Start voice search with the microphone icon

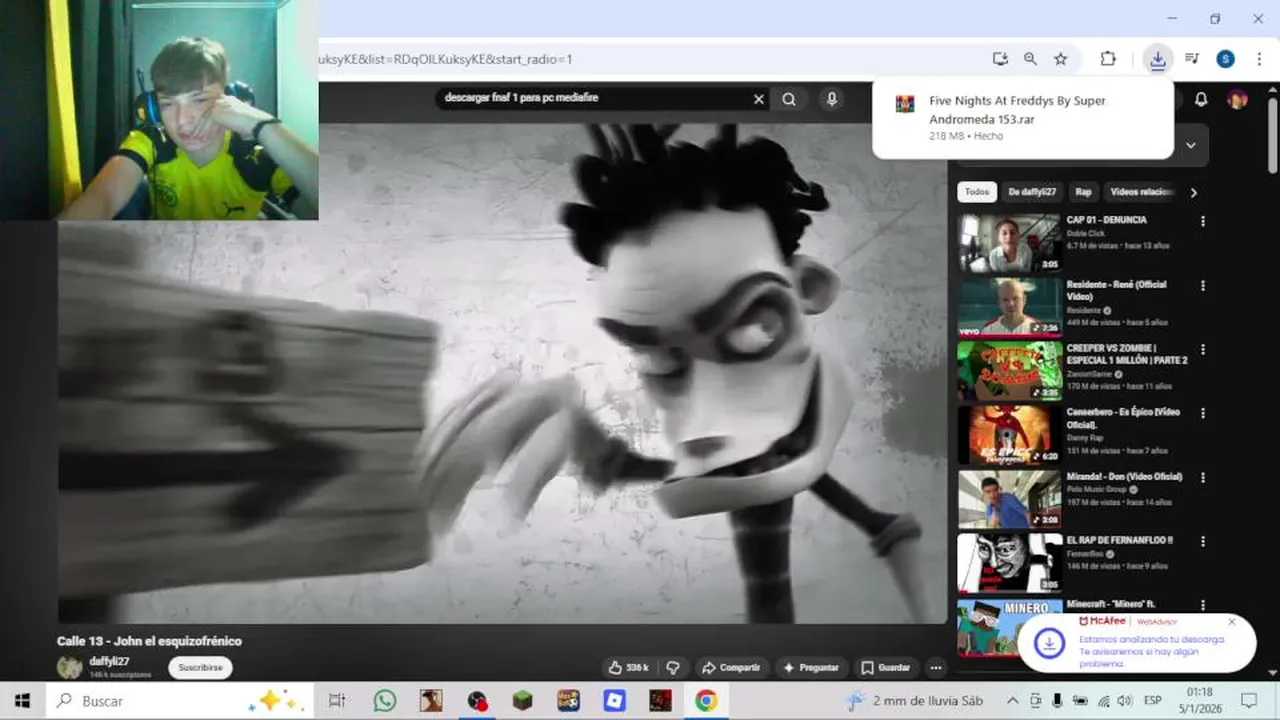(831, 99)
